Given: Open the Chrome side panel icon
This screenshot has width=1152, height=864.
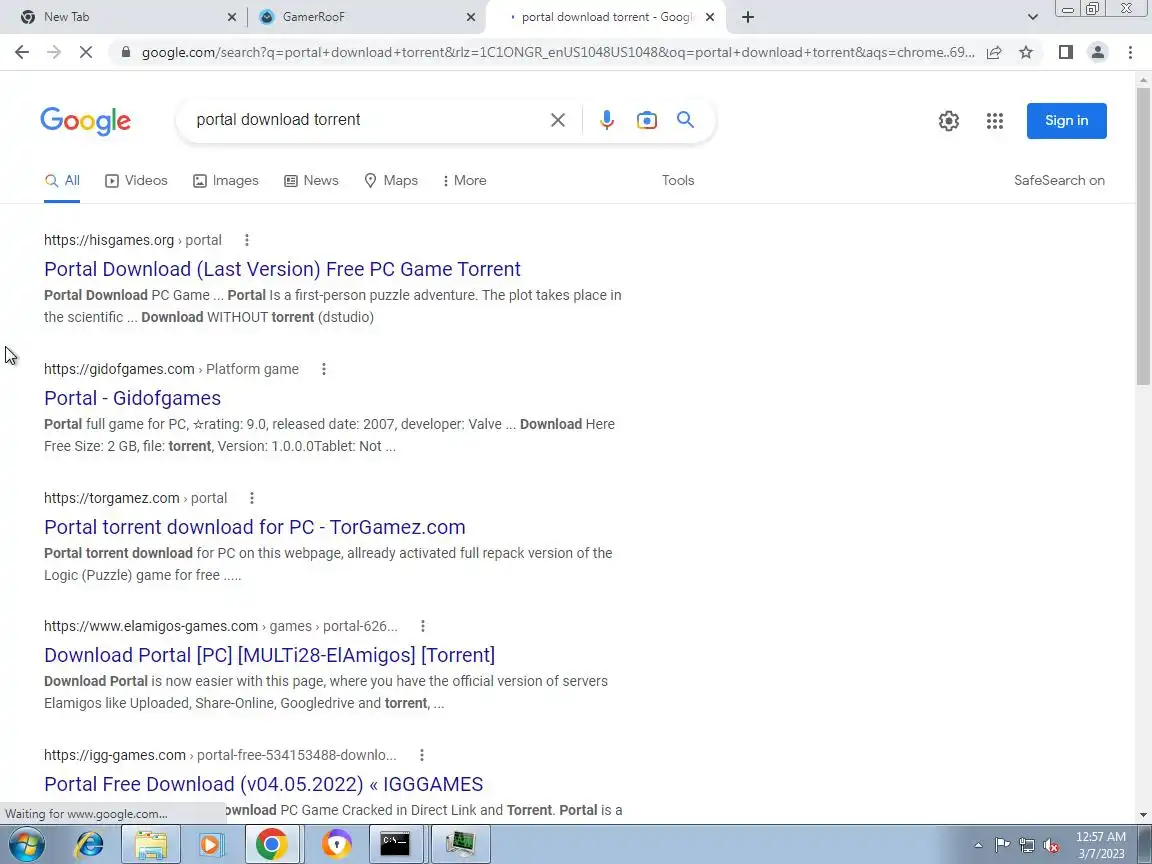Looking at the screenshot, I should [1065, 52].
